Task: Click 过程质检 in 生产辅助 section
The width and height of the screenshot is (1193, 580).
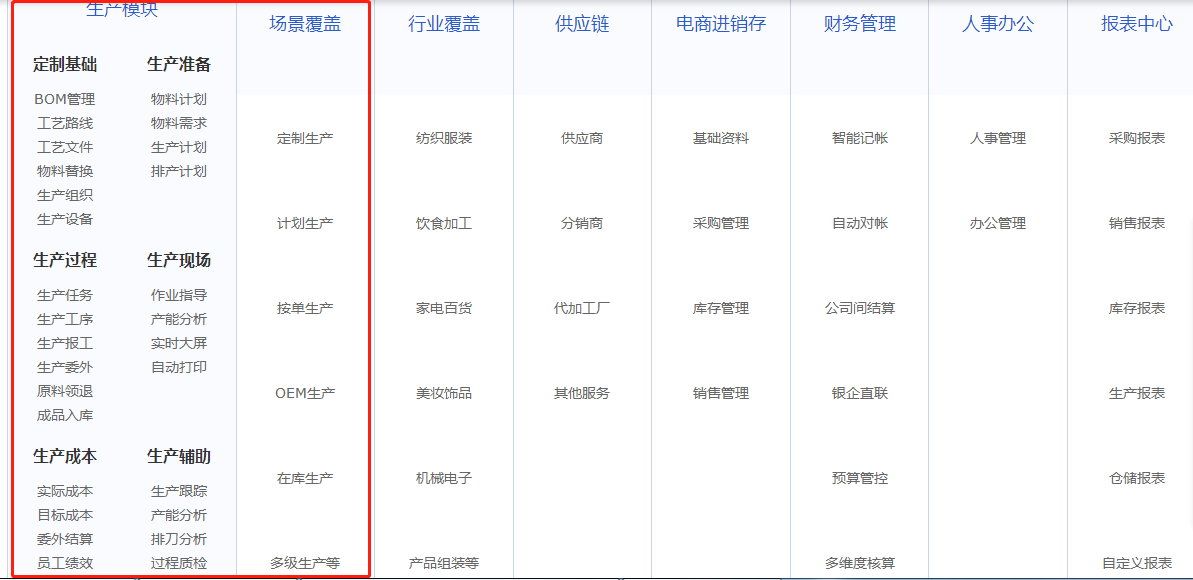Action: pyautogui.click(x=176, y=564)
